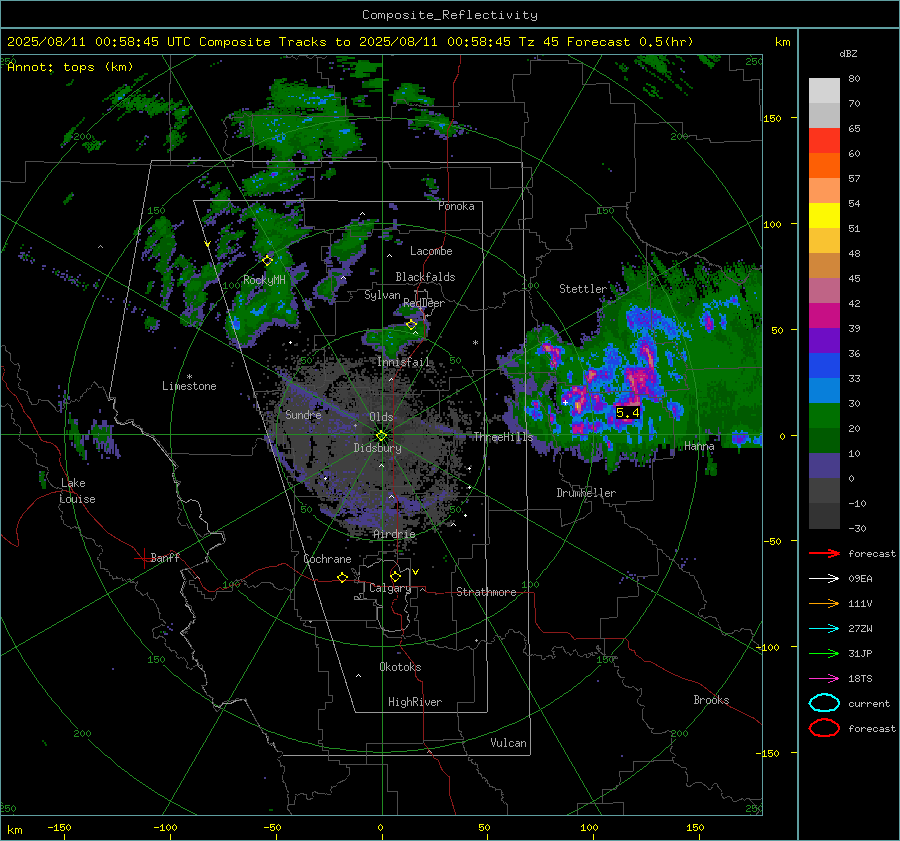Viewport: 900px width, 841px height.
Task: Click the red cross marker at Banff
Action: click(143, 558)
